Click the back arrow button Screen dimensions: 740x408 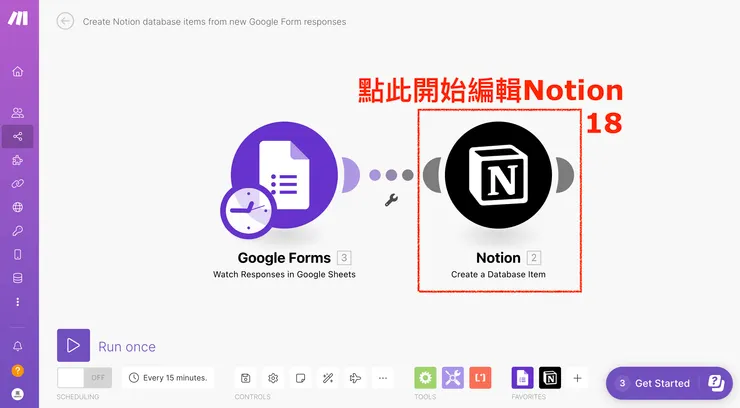65,21
